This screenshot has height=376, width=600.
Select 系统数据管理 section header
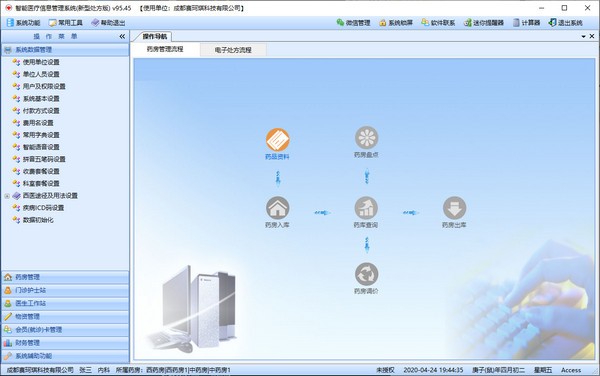pyautogui.click(x=65, y=50)
